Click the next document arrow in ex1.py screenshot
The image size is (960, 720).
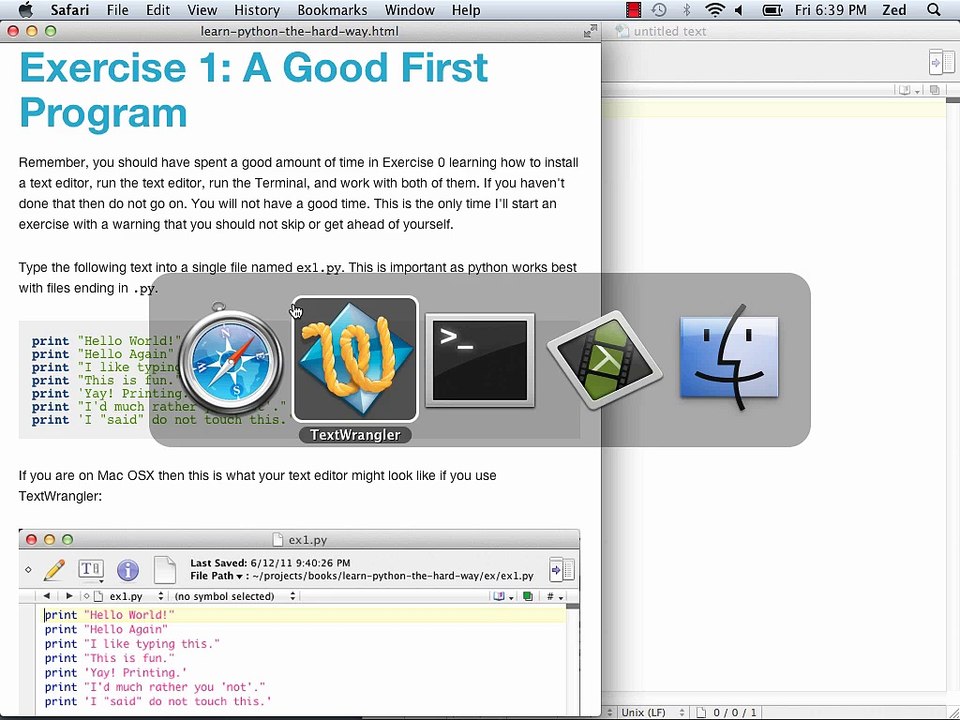[x=69, y=596]
